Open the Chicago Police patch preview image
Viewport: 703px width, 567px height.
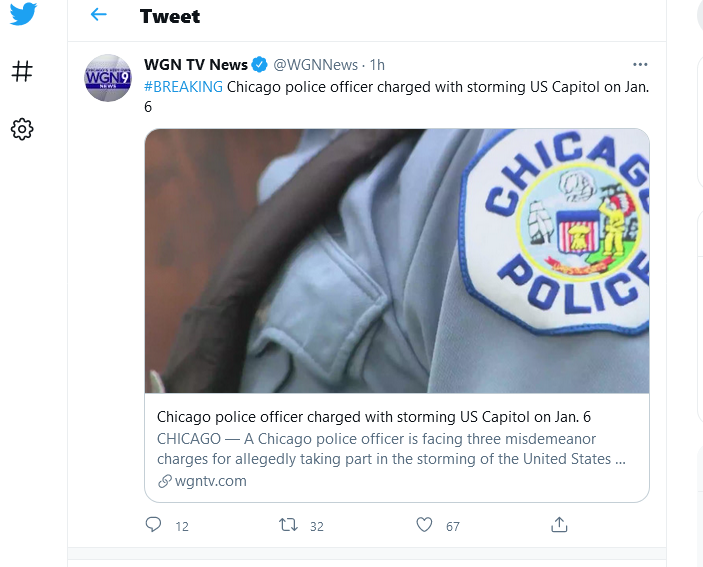[397, 261]
